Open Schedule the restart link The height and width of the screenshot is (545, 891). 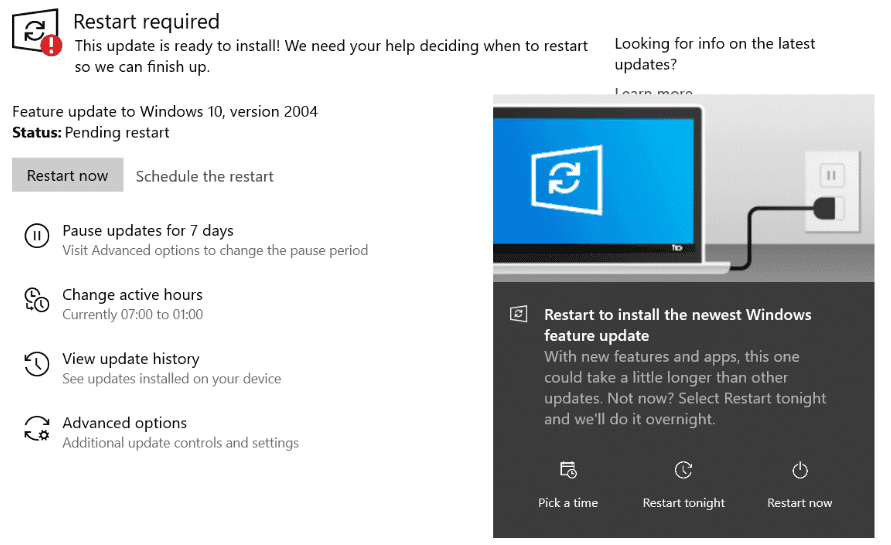[x=205, y=176]
